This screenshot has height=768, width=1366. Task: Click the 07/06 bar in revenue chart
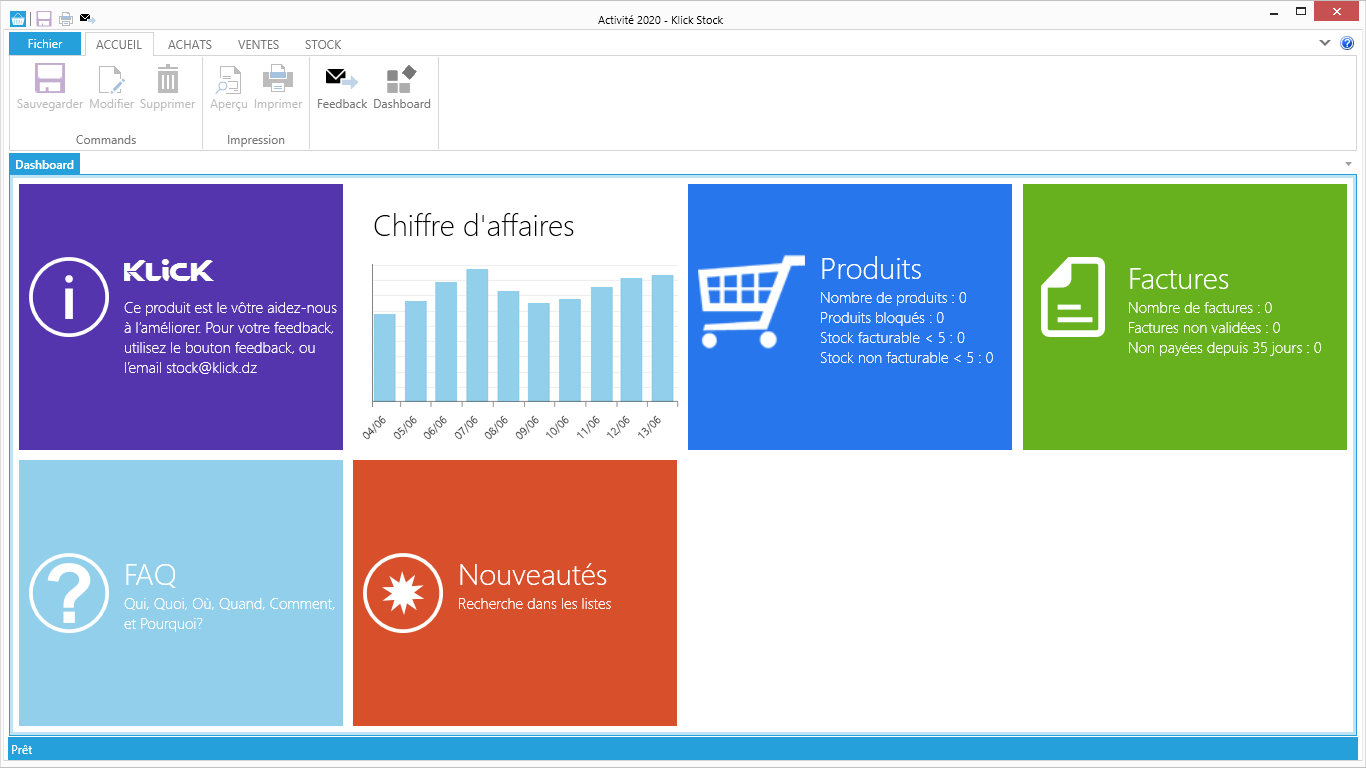point(477,335)
